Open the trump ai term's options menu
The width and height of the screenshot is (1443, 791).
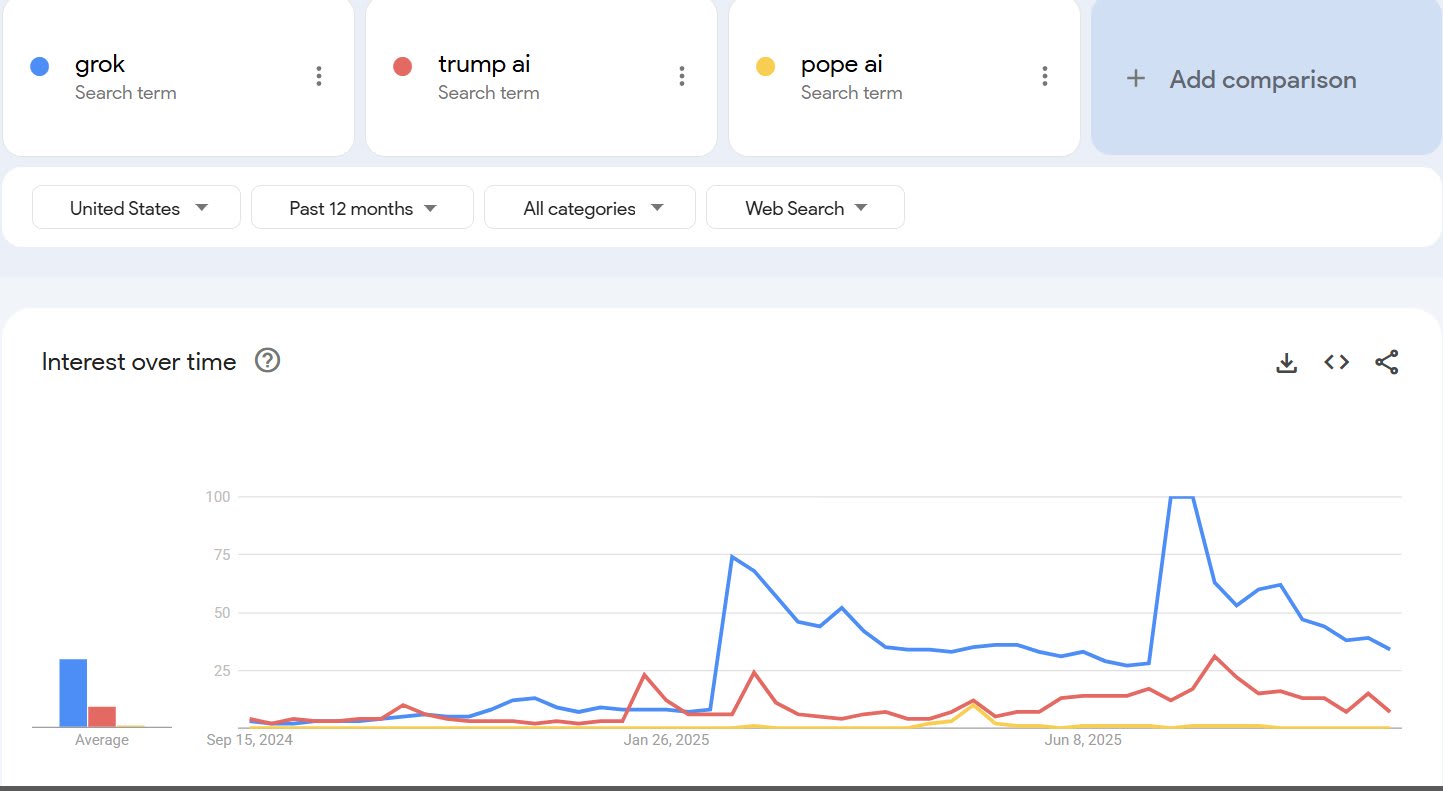coord(681,76)
